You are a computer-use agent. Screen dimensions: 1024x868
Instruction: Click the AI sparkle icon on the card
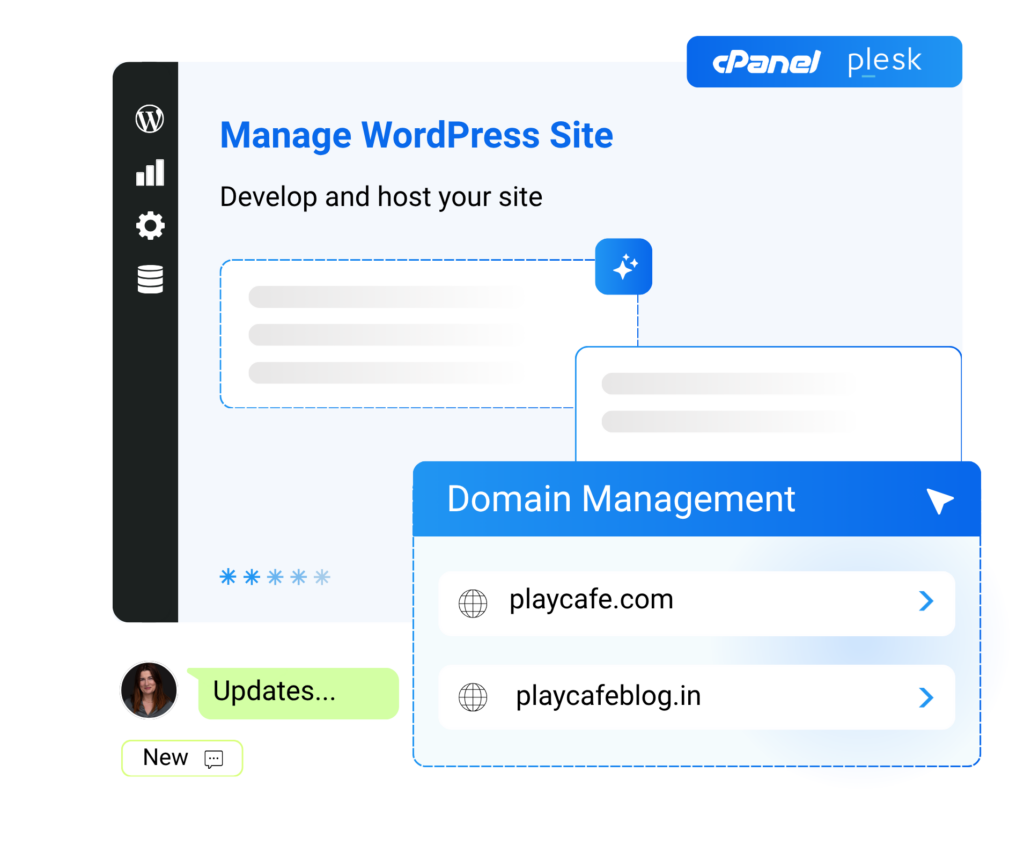pos(623,266)
